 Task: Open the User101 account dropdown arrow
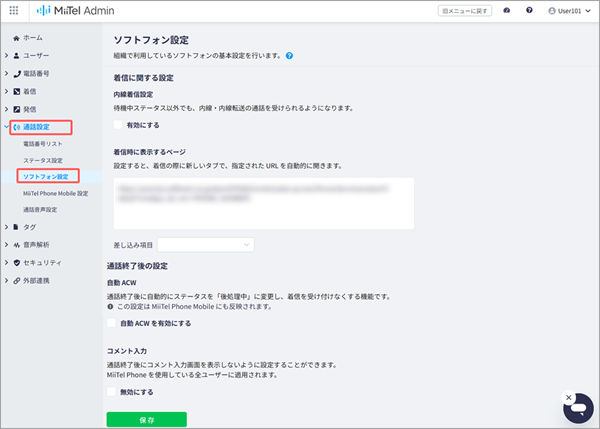pyautogui.click(x=588, y=11)
